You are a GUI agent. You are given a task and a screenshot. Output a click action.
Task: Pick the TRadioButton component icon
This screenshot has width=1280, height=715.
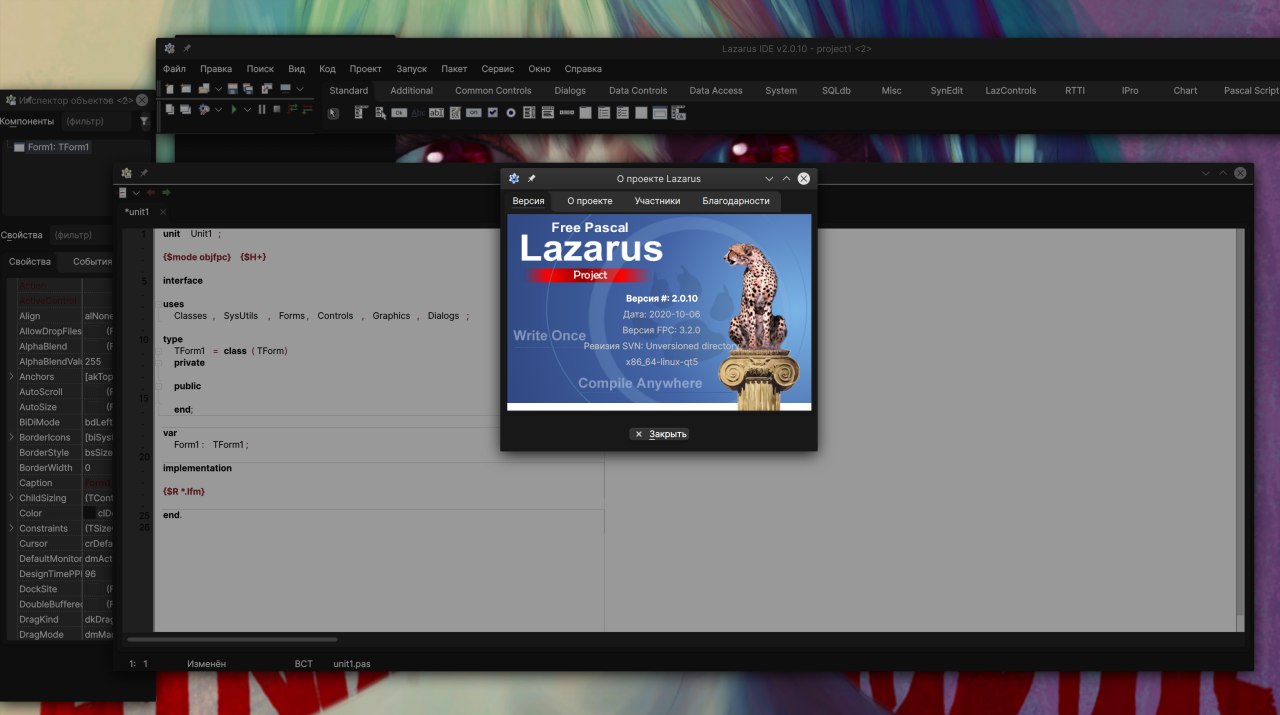point(511,113)
